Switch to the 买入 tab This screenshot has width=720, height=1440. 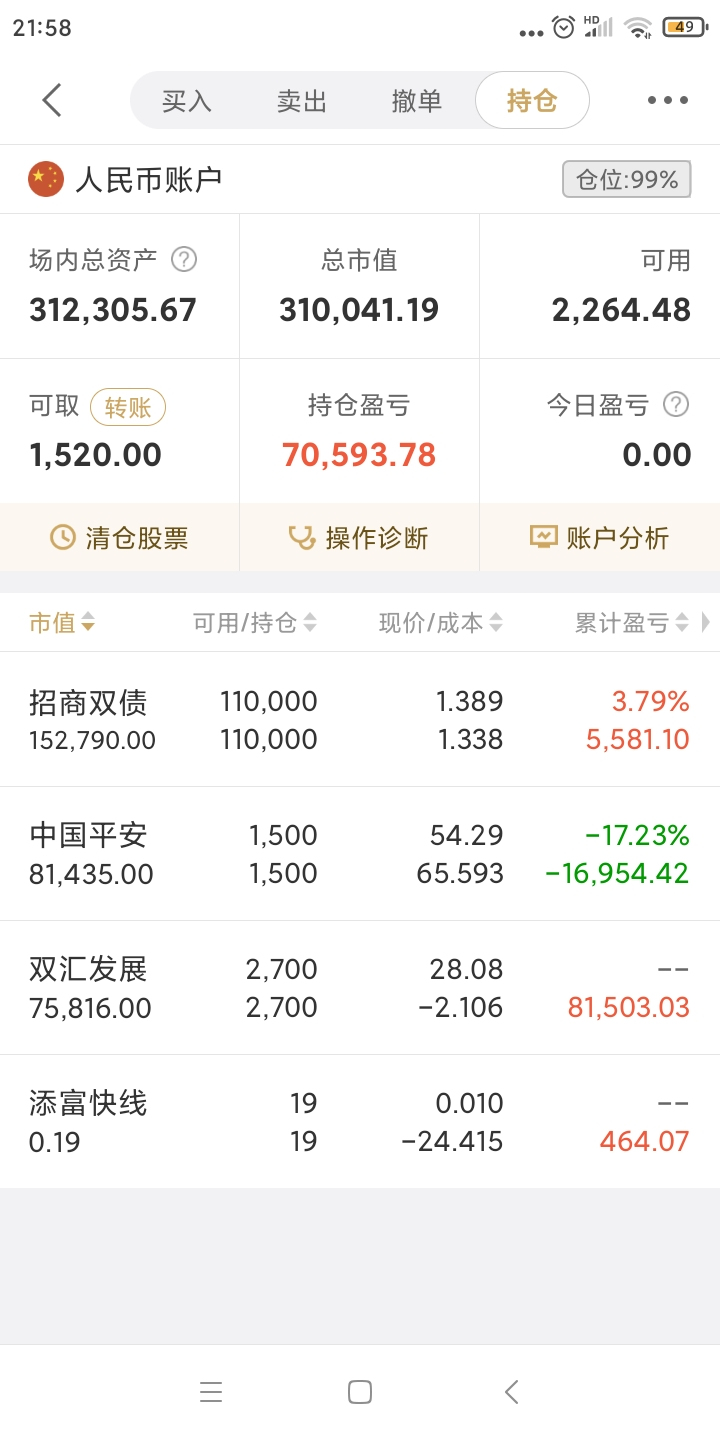pyautogui.click(x=187, y=101)
